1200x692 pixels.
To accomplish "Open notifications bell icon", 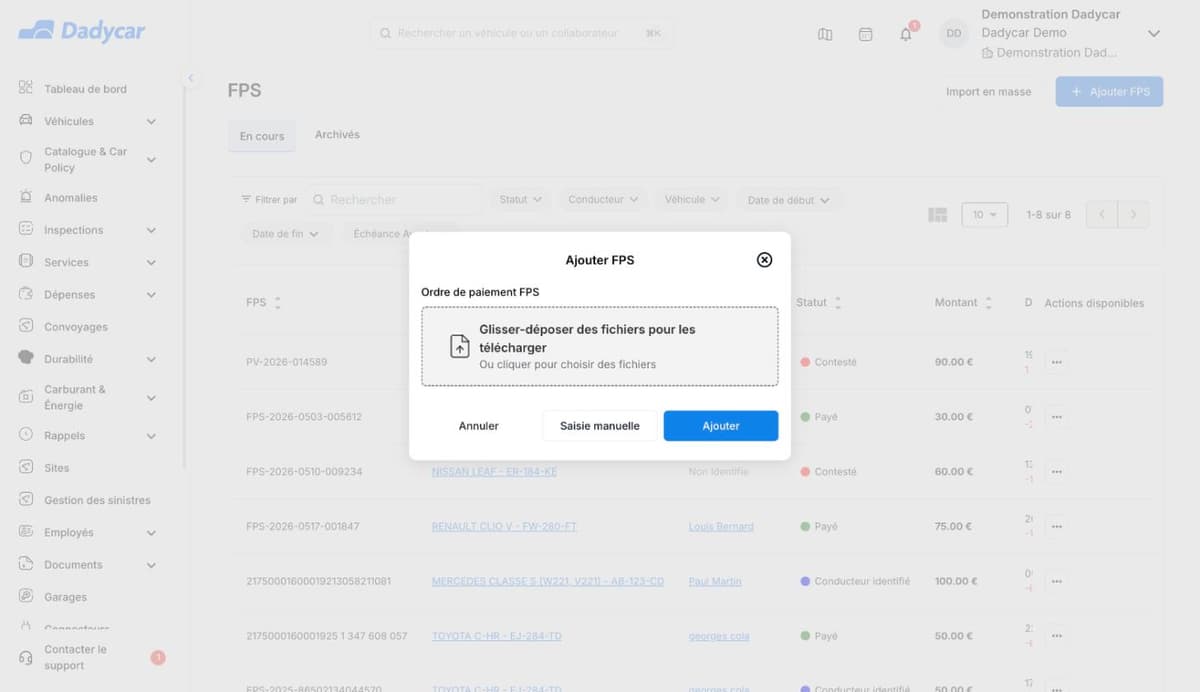I will [906, 34].
